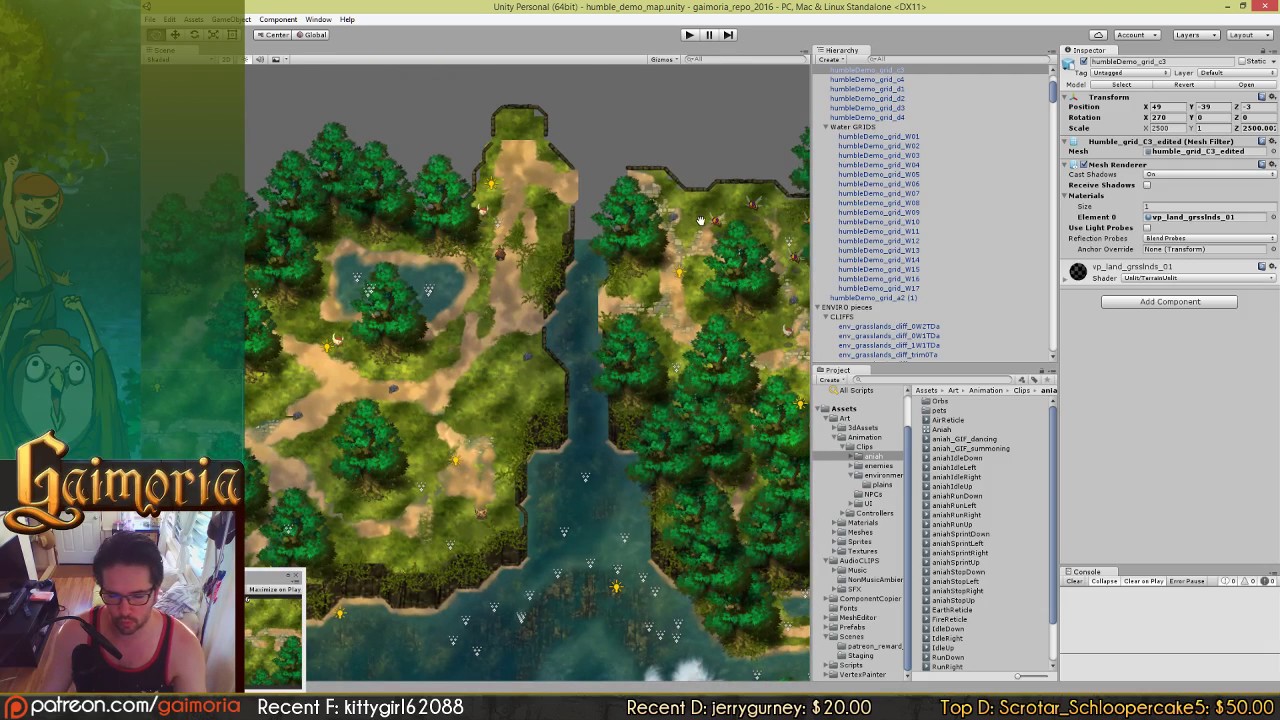Toggle the object active checkbox in Inspector
1280x720 pixels.
[x=1083, y=62]
